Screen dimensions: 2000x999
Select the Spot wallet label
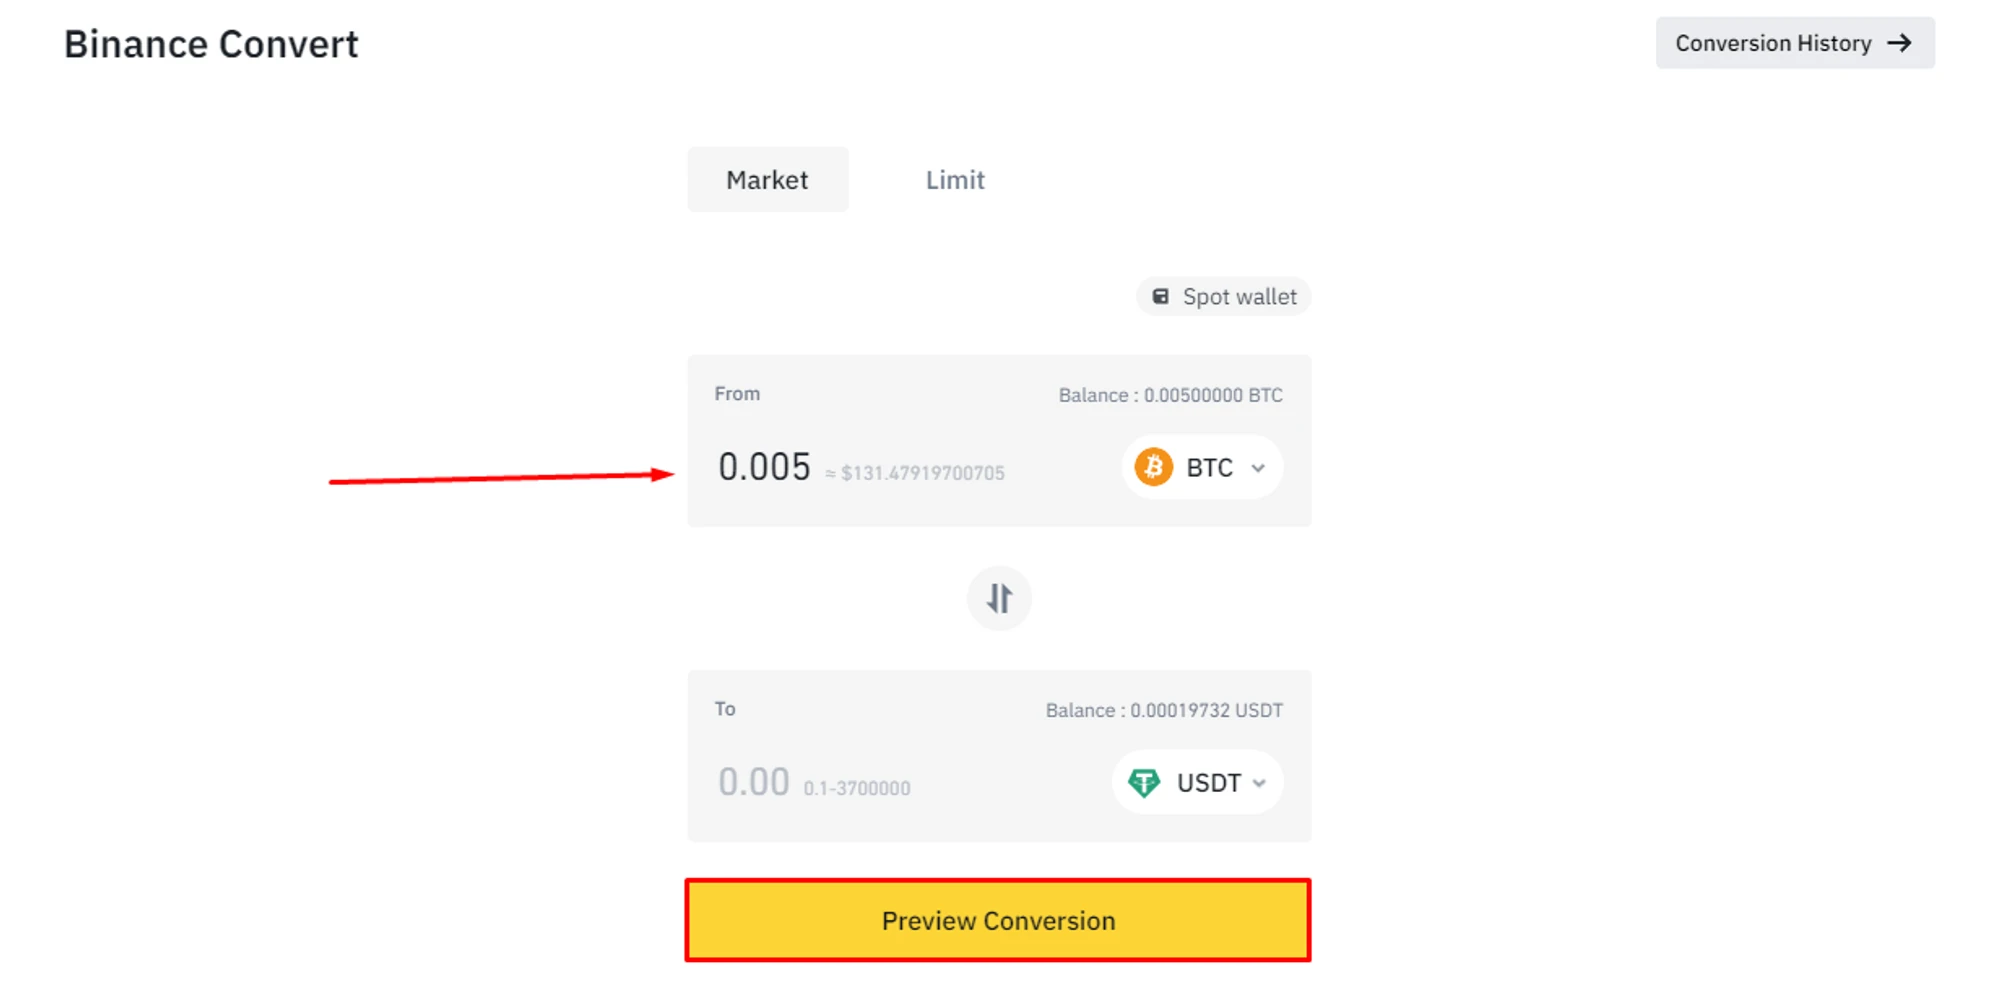1239,297
